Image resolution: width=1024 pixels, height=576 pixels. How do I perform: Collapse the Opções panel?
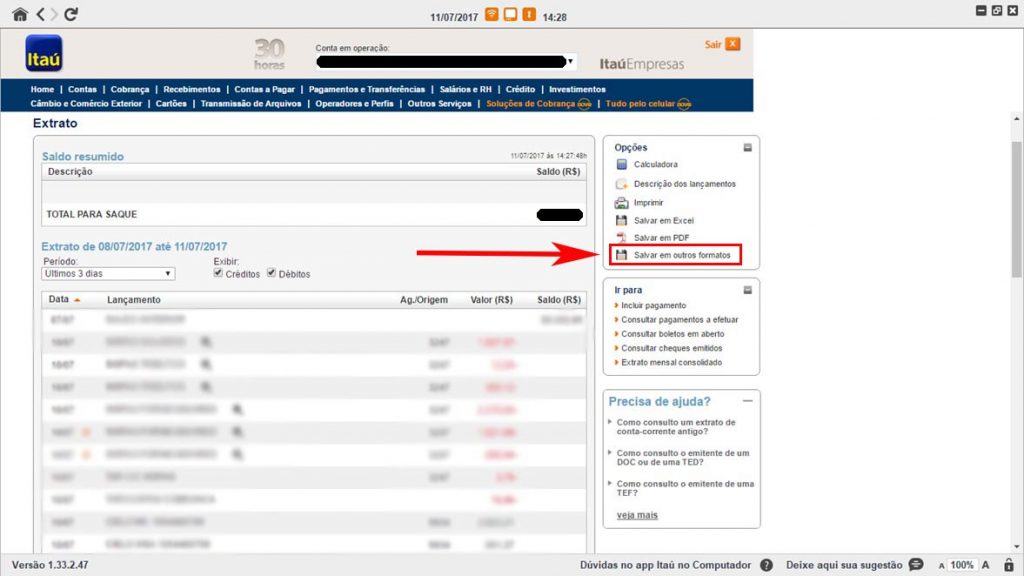pyautogui.click(x=747, y=148)
